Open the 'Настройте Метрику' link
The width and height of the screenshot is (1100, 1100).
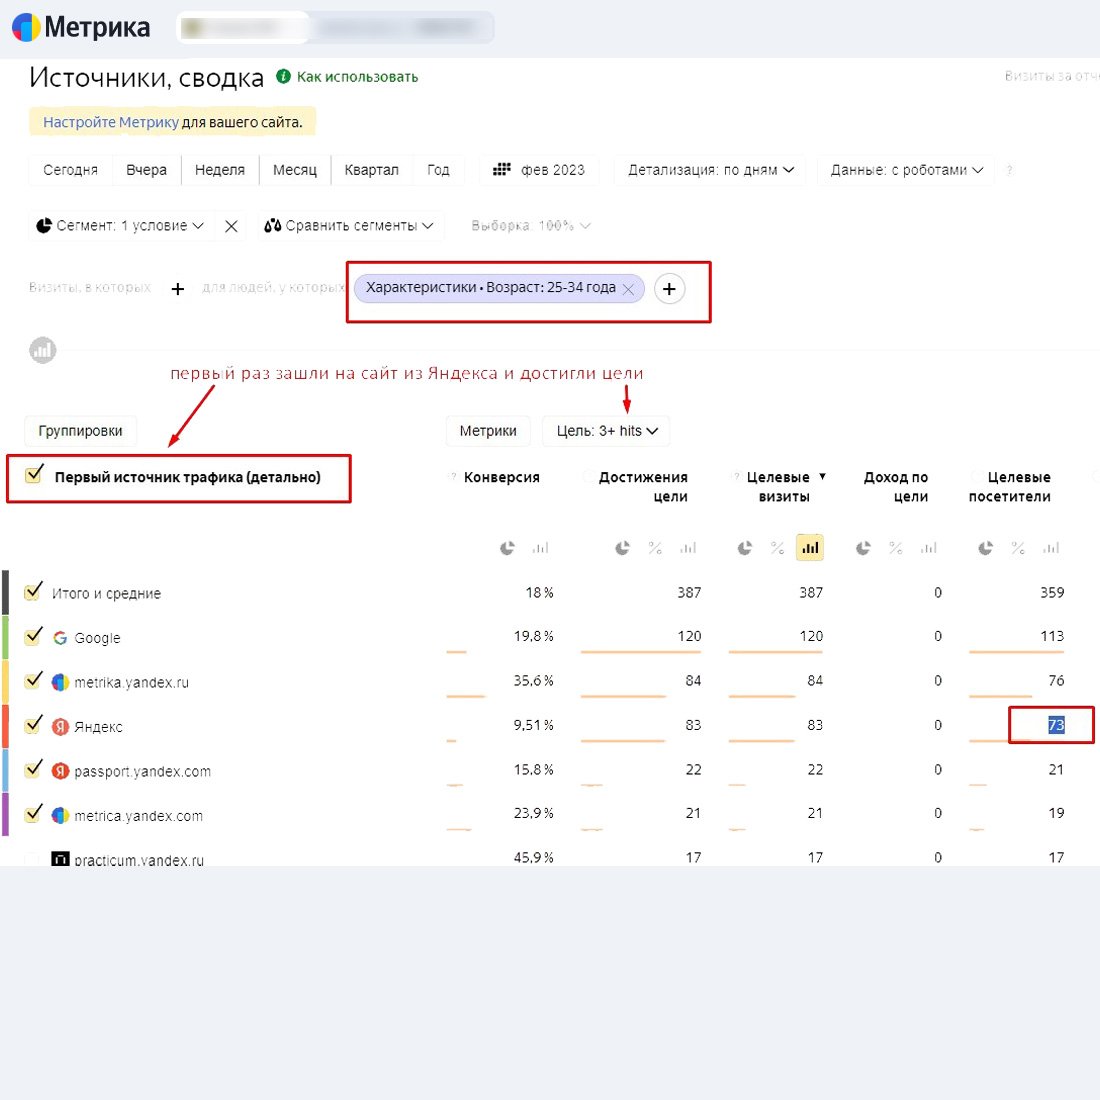(110, 122)
